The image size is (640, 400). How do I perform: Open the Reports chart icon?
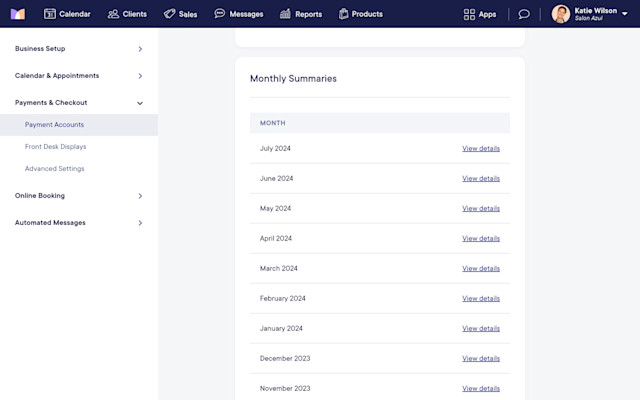[x=285, y=14]
